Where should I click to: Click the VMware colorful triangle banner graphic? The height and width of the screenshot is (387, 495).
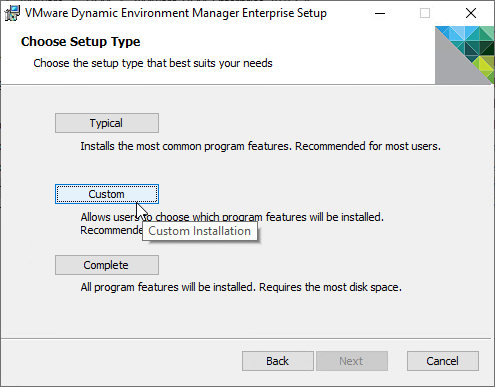(464, 55)
